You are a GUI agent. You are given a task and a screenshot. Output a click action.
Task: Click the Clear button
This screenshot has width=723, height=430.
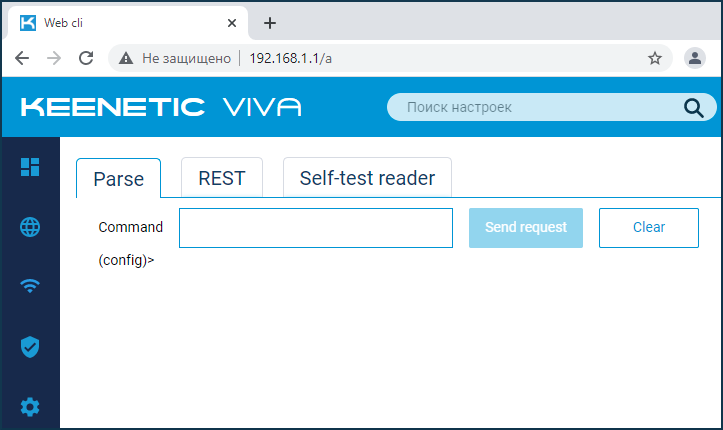[x=649, y=228]
